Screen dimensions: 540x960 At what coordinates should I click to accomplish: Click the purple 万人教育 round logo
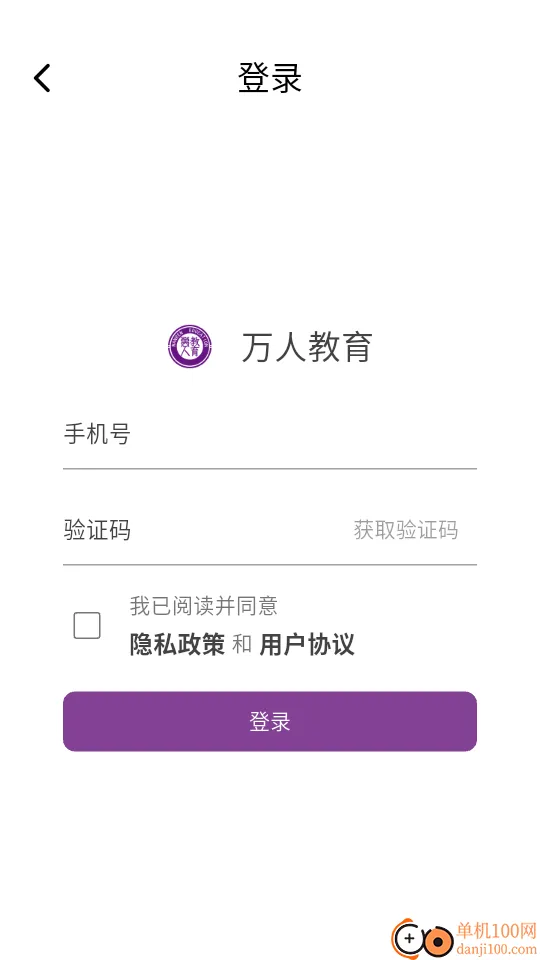point(190,347)
